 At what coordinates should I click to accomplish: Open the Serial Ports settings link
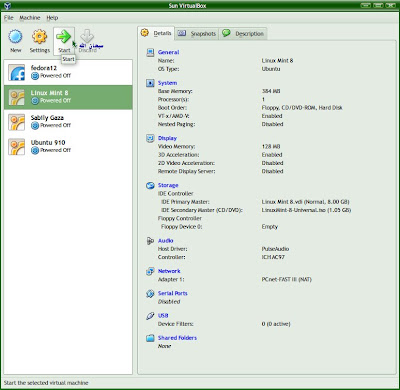tap(173, 293)
